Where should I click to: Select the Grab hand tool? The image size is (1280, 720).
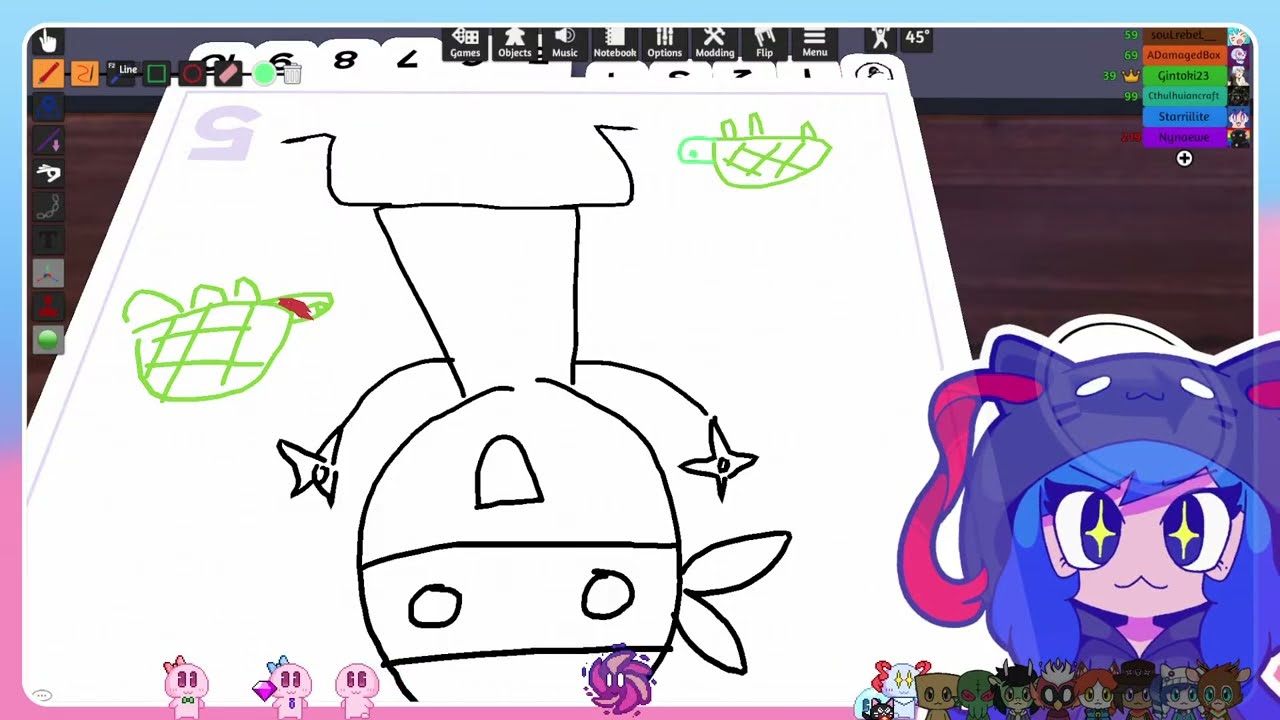point(48,40)
